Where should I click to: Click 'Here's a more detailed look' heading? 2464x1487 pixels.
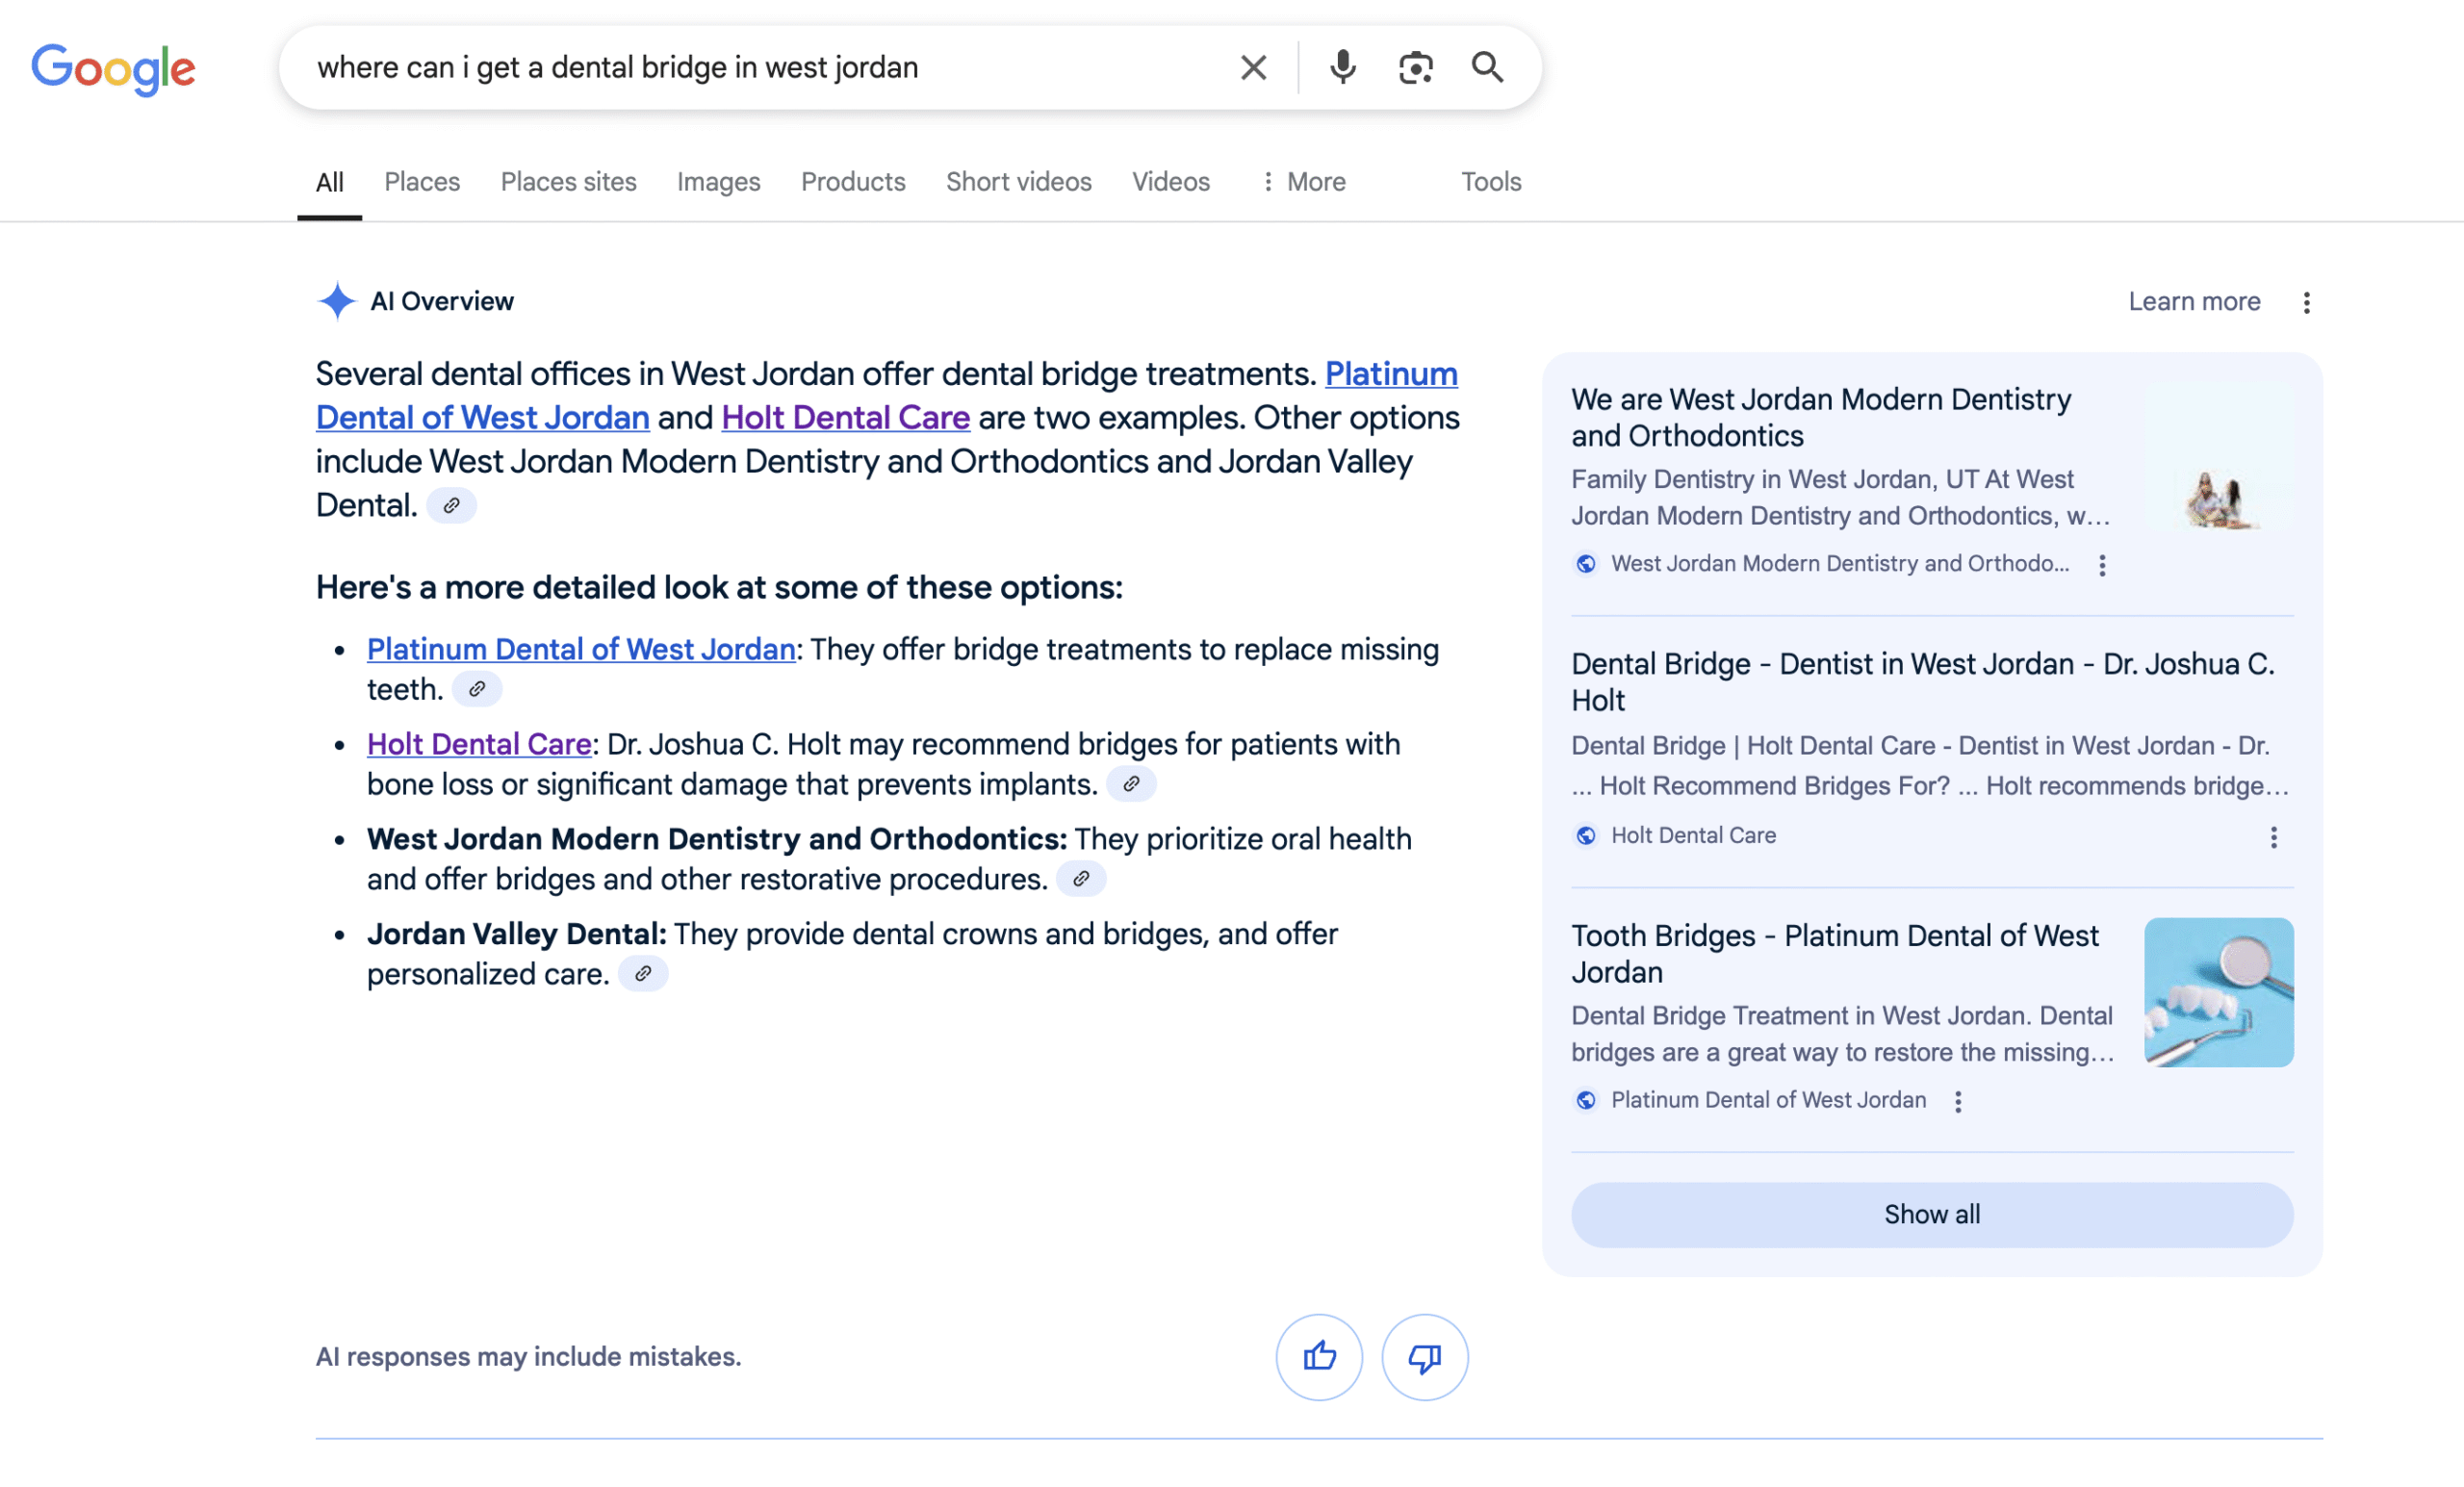pos(719,588)
